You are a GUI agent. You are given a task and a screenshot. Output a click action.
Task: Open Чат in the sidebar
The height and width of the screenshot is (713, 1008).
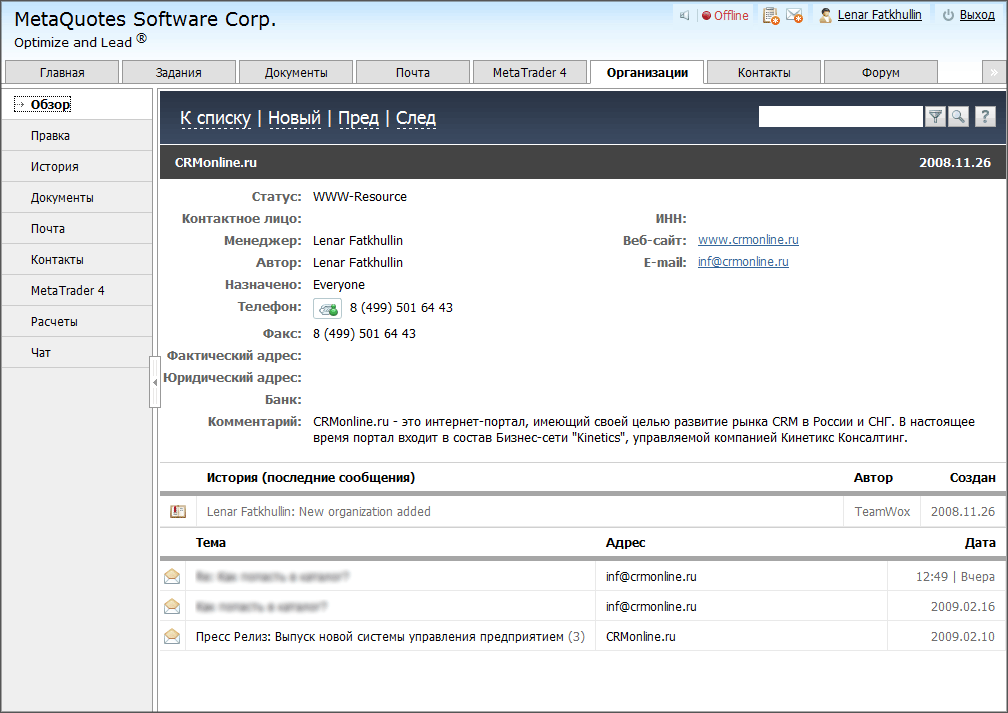[77, 352]
